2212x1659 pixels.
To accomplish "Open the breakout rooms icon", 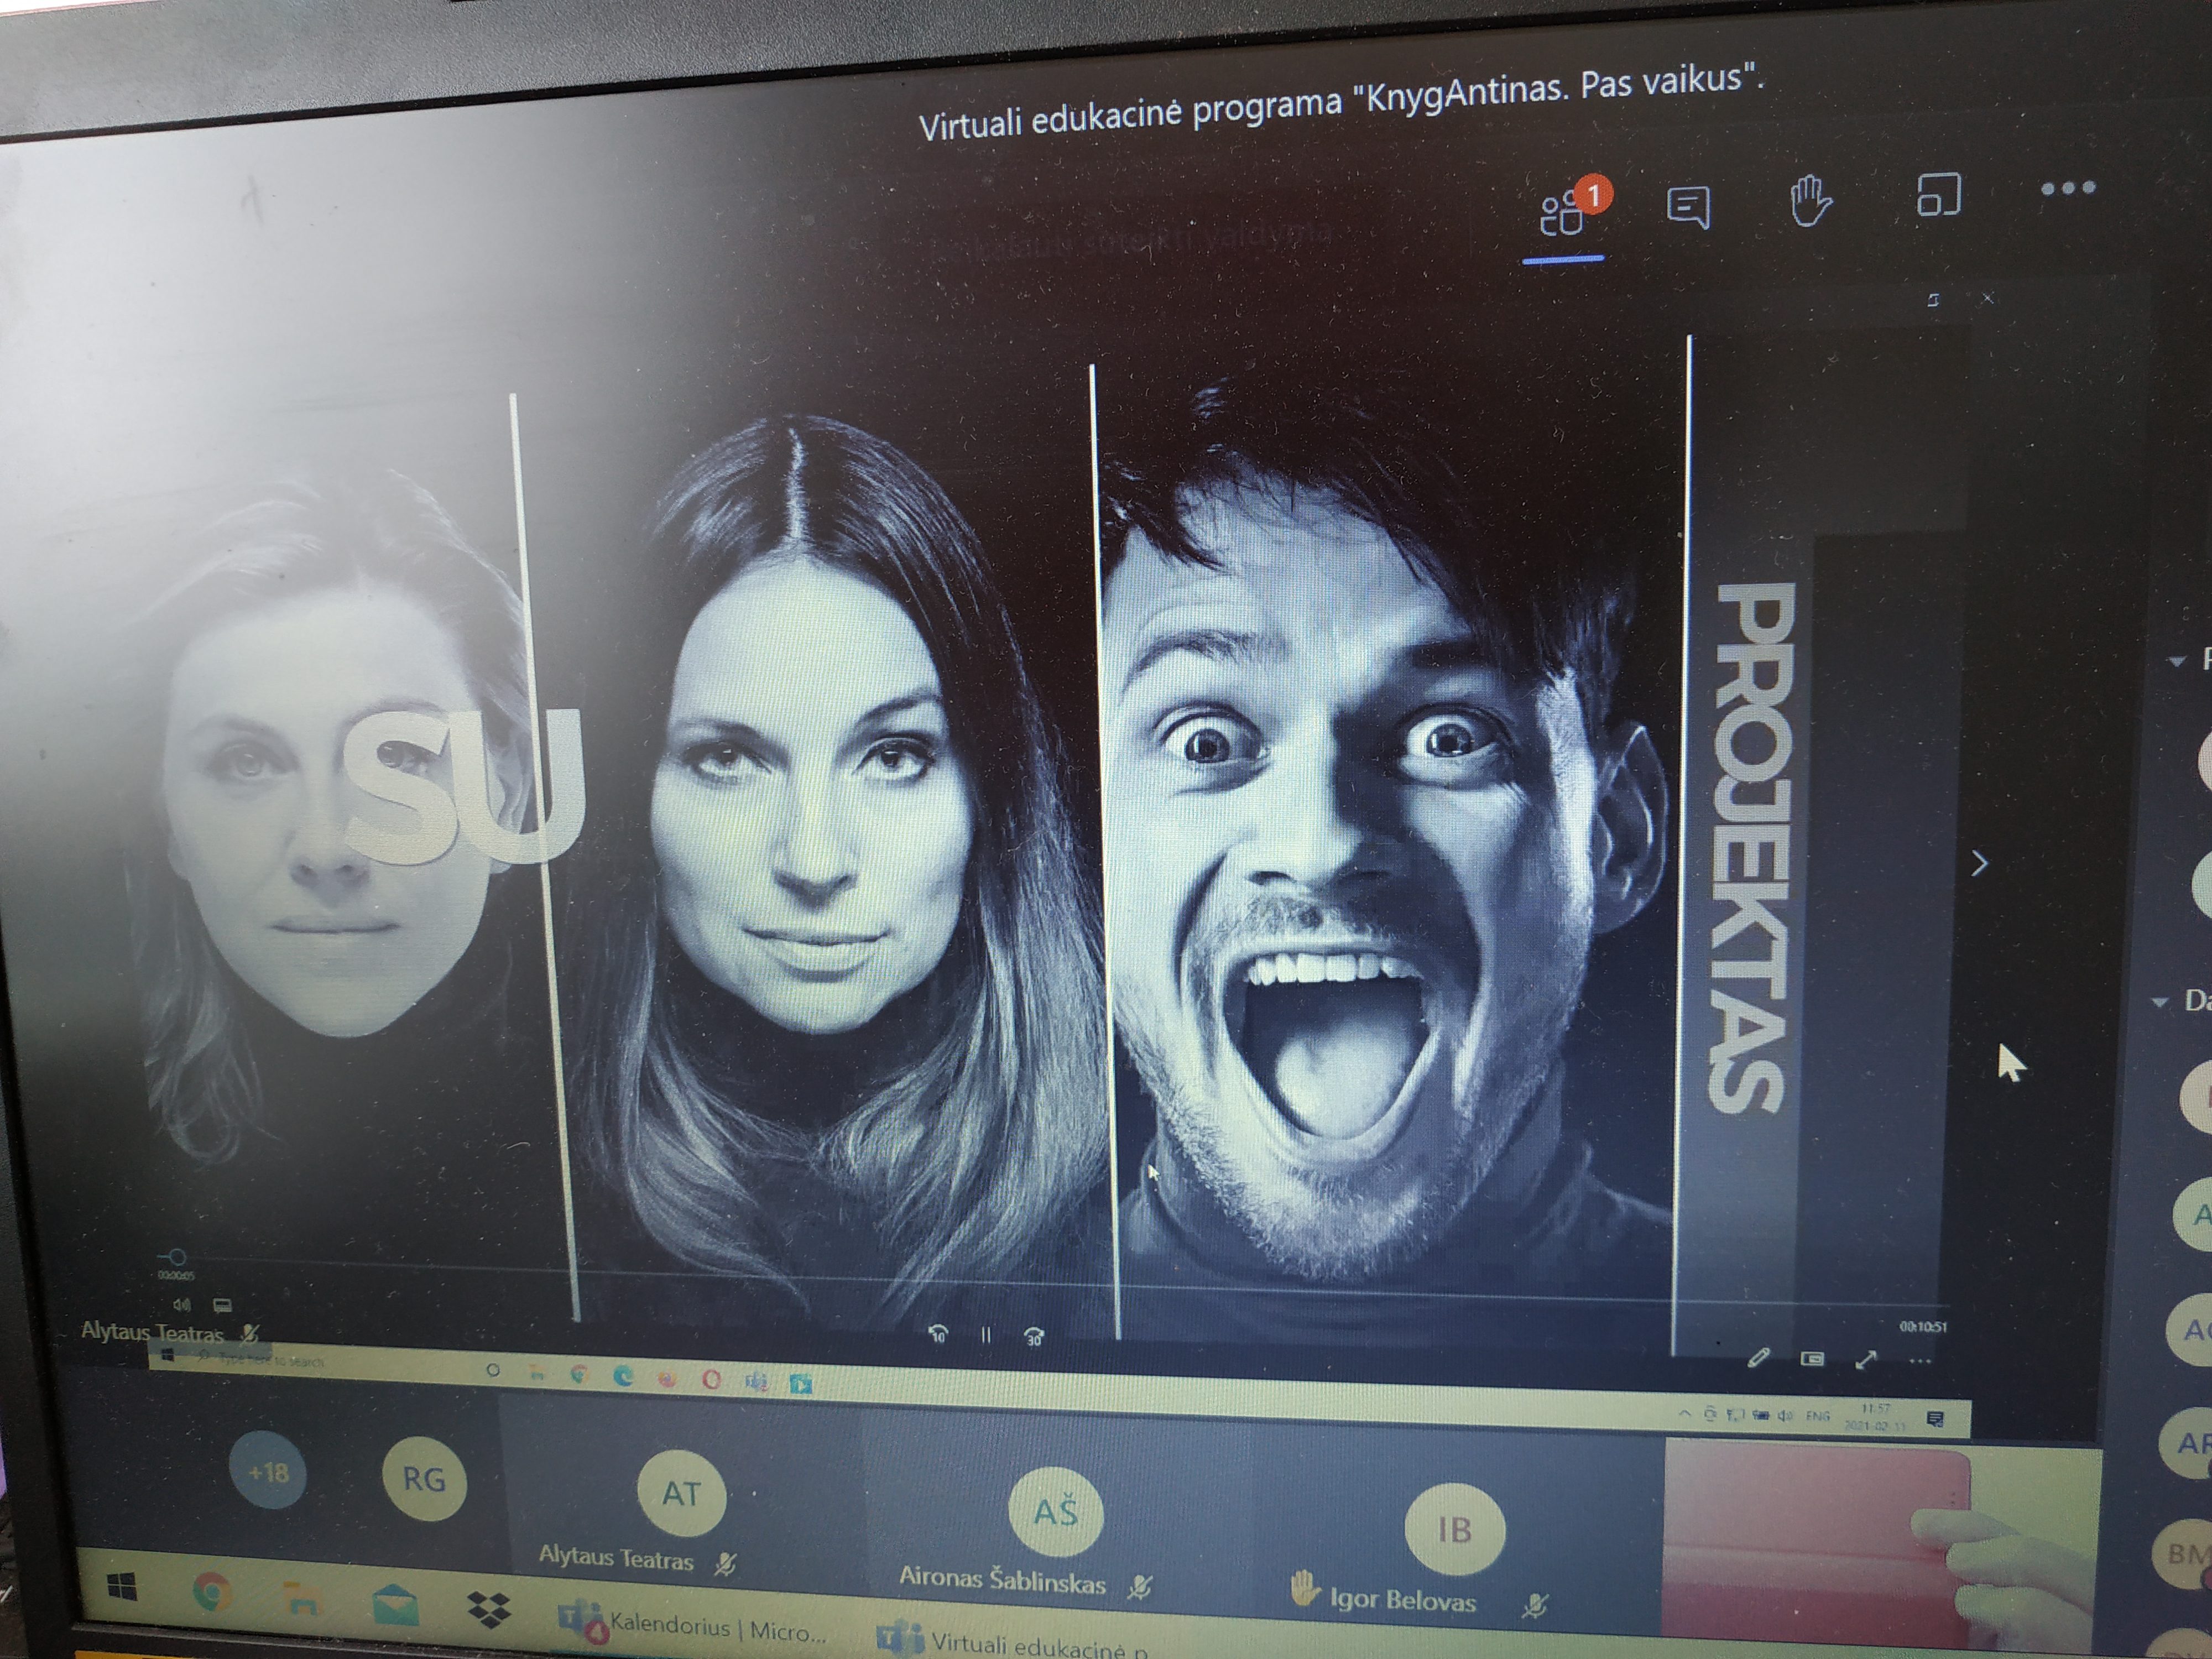I will pos(1938,194).
